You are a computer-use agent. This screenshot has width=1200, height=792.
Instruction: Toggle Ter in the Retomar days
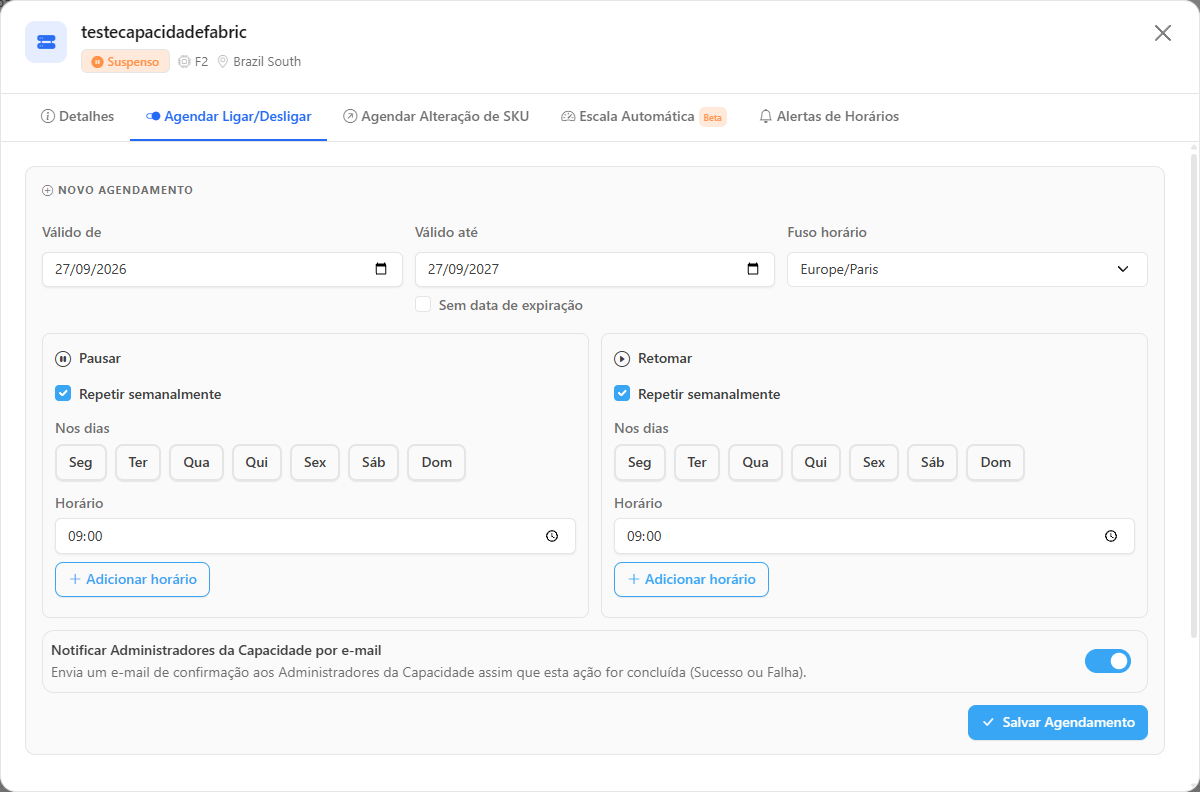point(697,463)
